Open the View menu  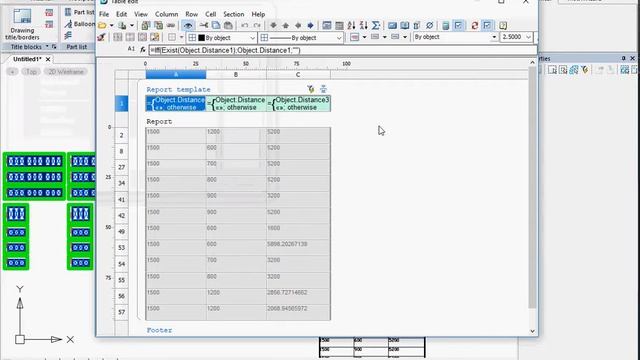(141, 14)
